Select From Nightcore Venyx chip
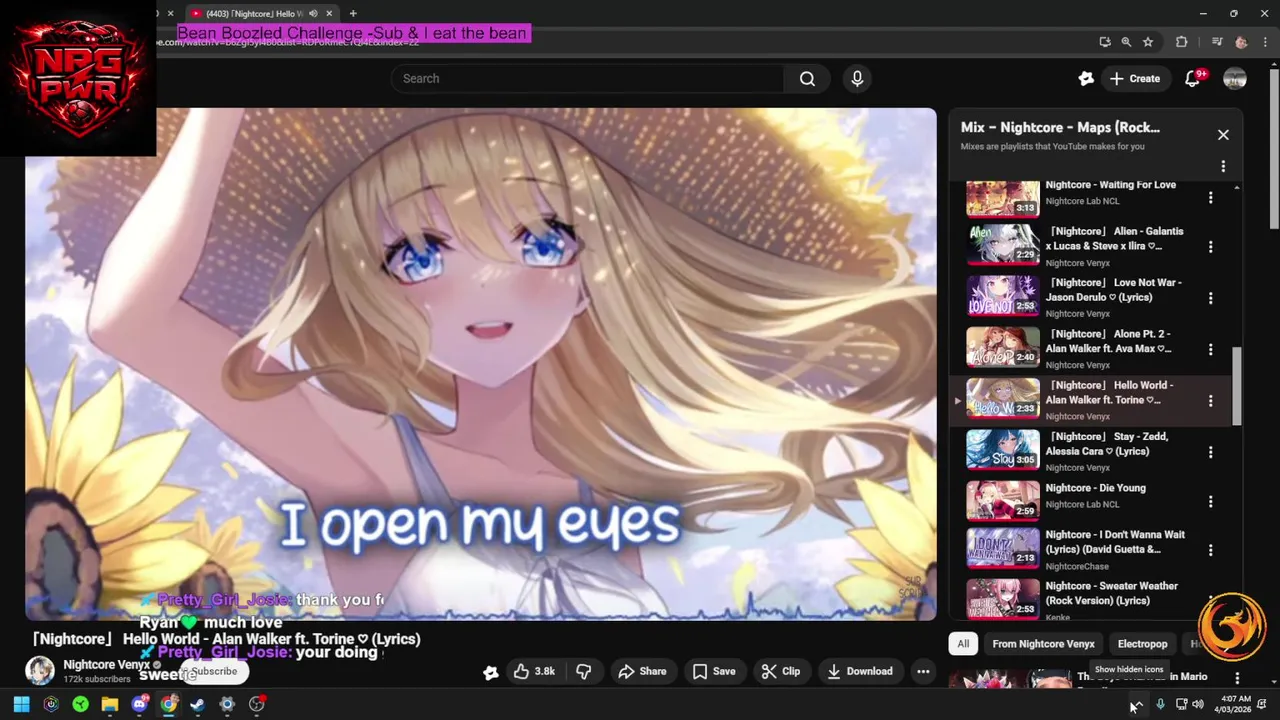 click(1043, 644)
